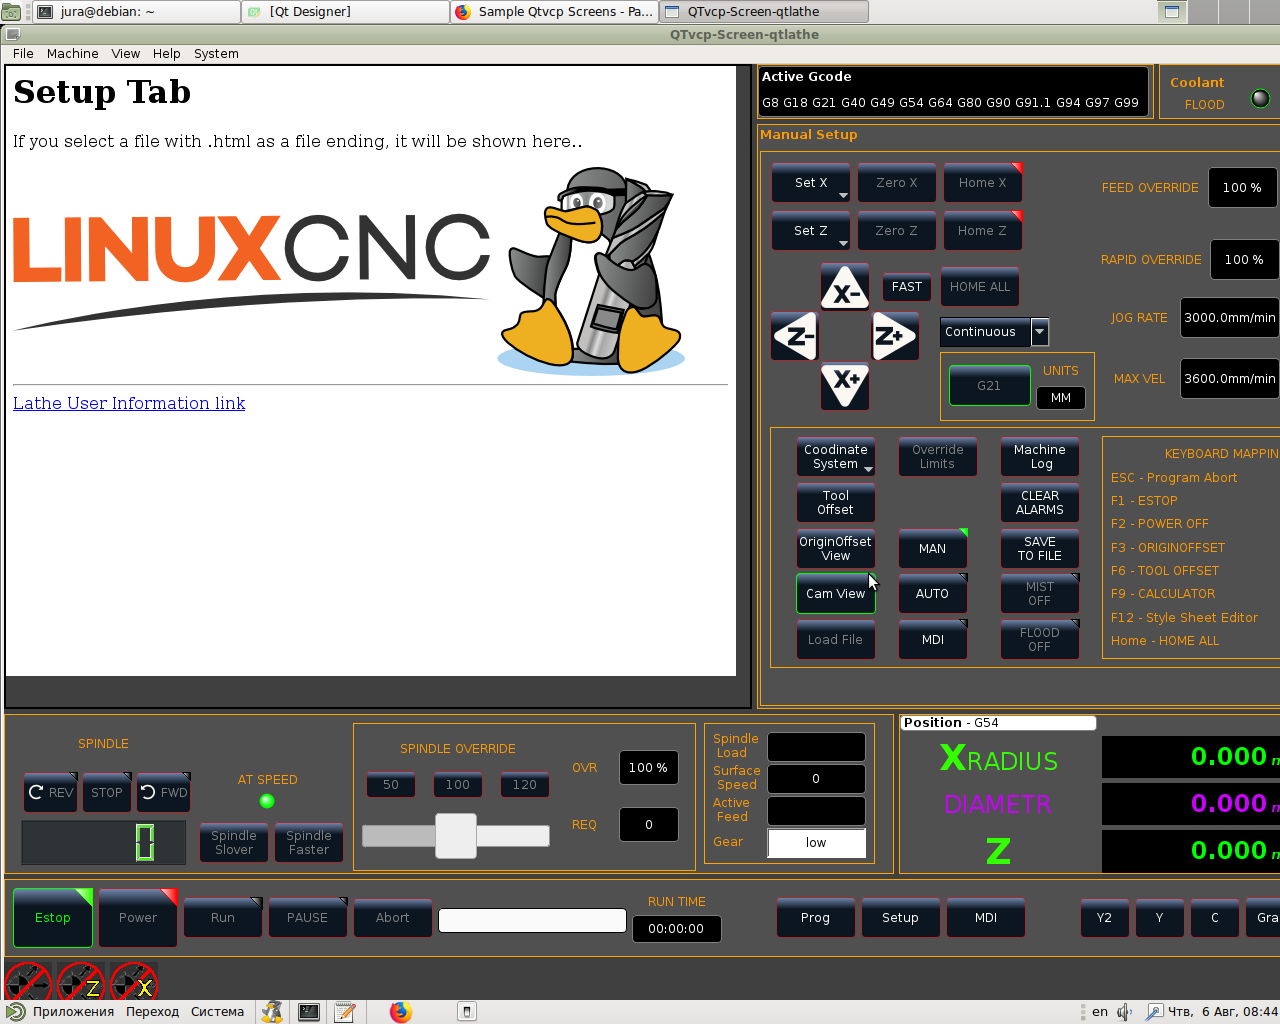Open Tool Offset view
This screenshot has height=1024, width=1280.
[836, 503]
